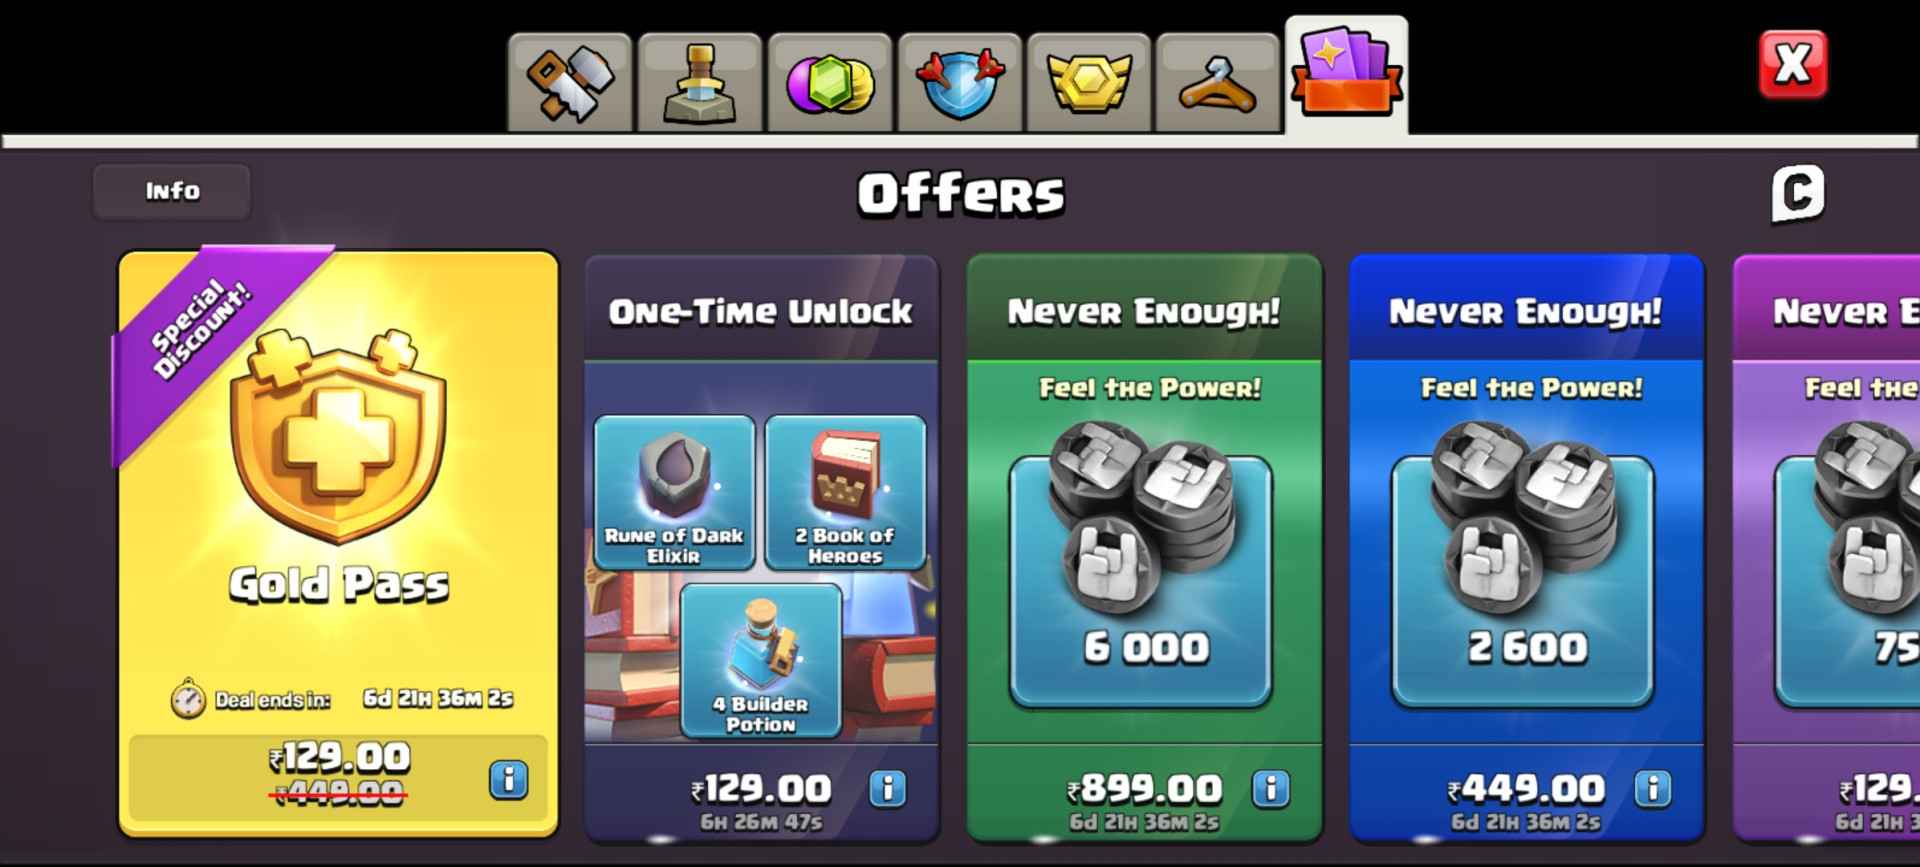Screen dimensions: 1920x867
Task: Select the 2 Book of Heroes item
Action: (x=845, y=493)
